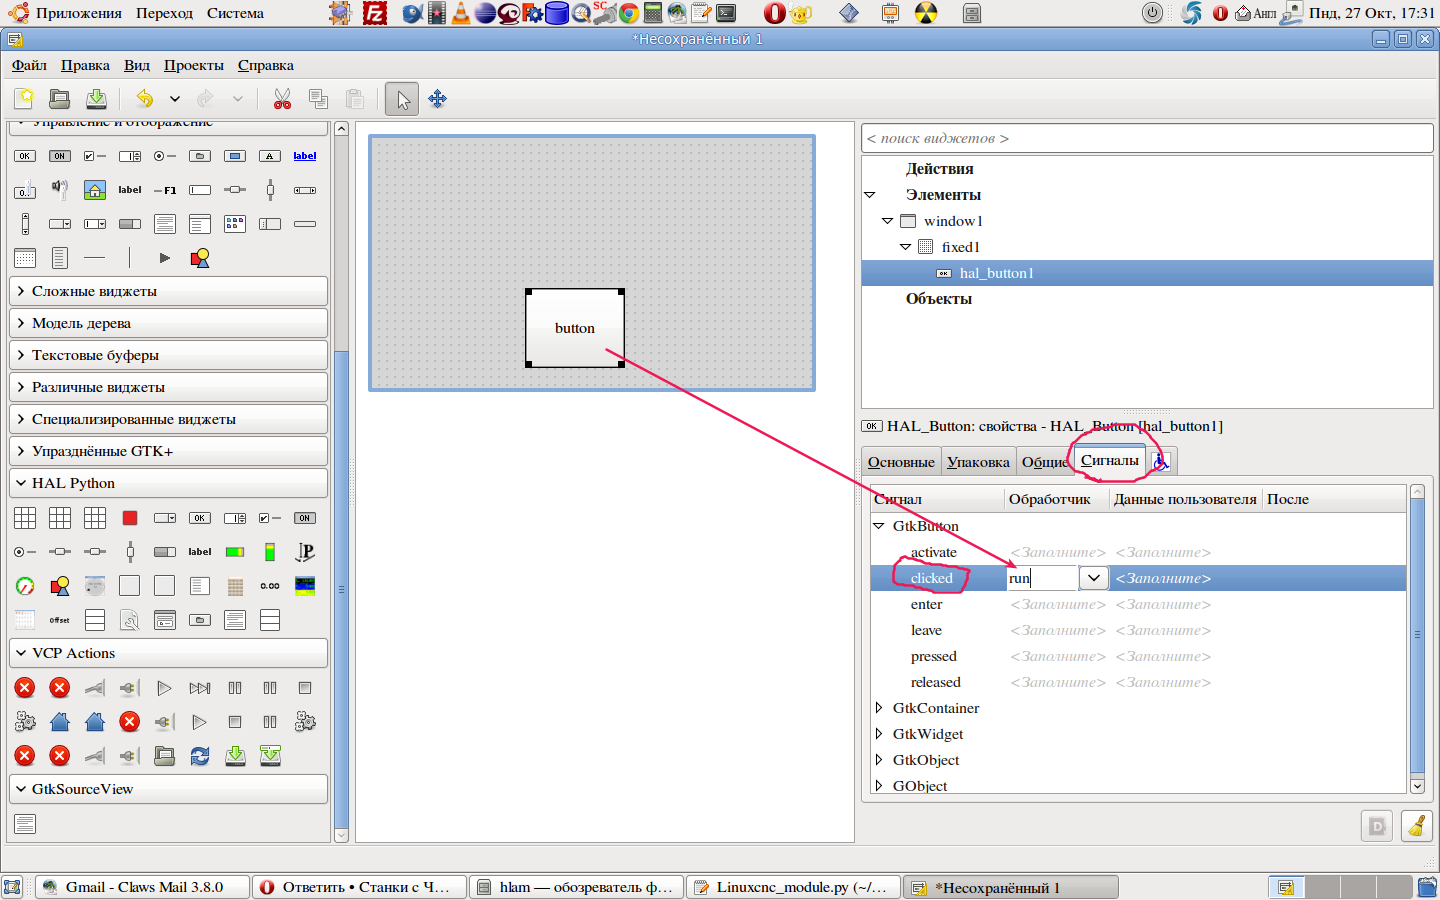Choose the blue and yellow display widget
The width and height of the screenshot is (1440, 900).
click(x=305, y=586)
